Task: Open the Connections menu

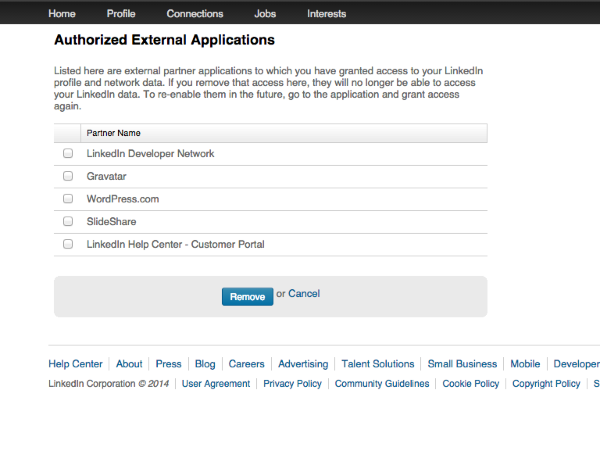Action: [x=195, y=14]
